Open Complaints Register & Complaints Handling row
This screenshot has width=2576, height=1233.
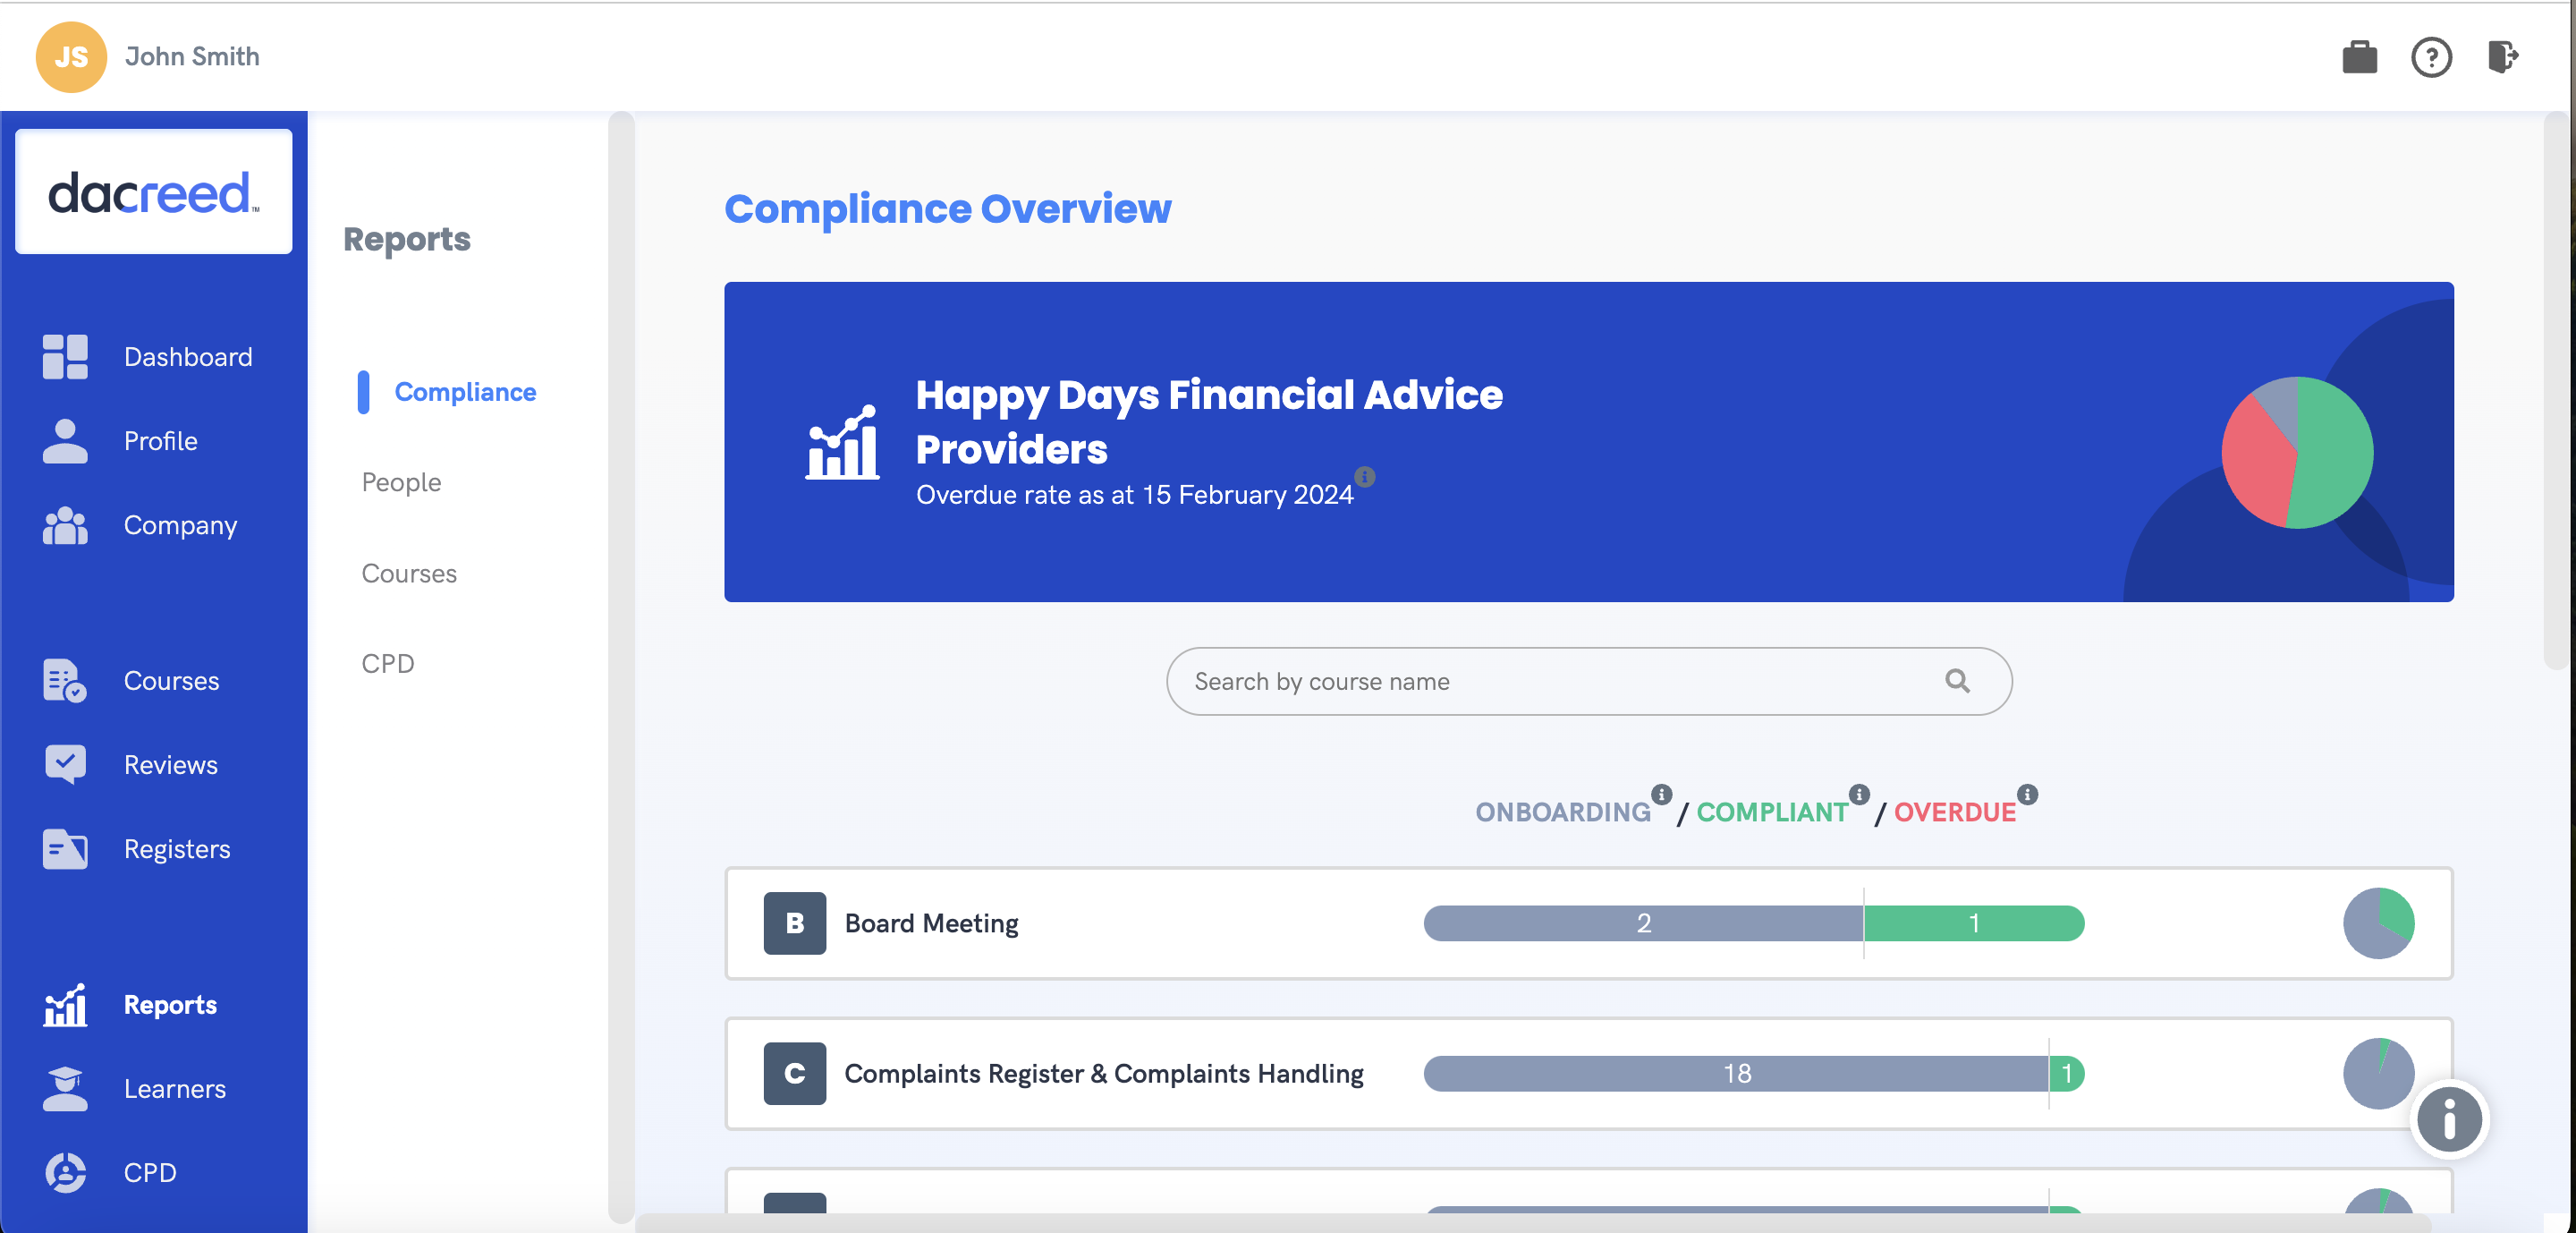coord(1589,1073)
